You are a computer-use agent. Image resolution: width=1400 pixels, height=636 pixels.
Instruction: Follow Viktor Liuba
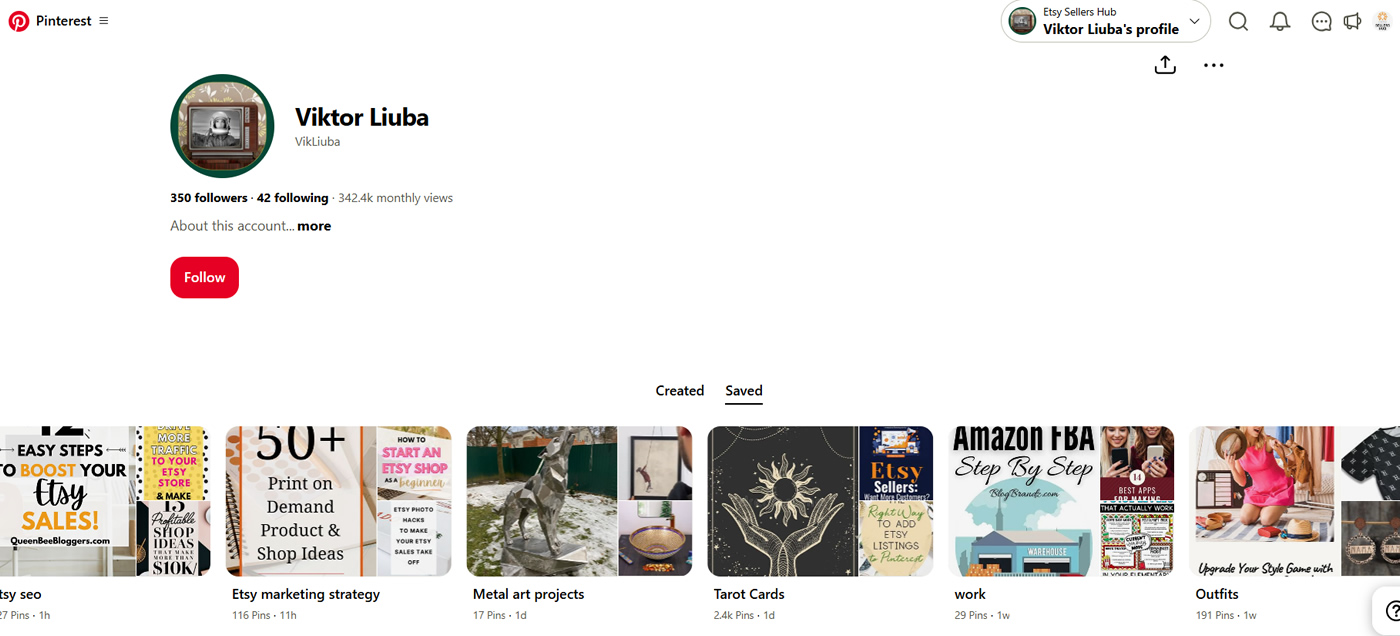(204, 277)
